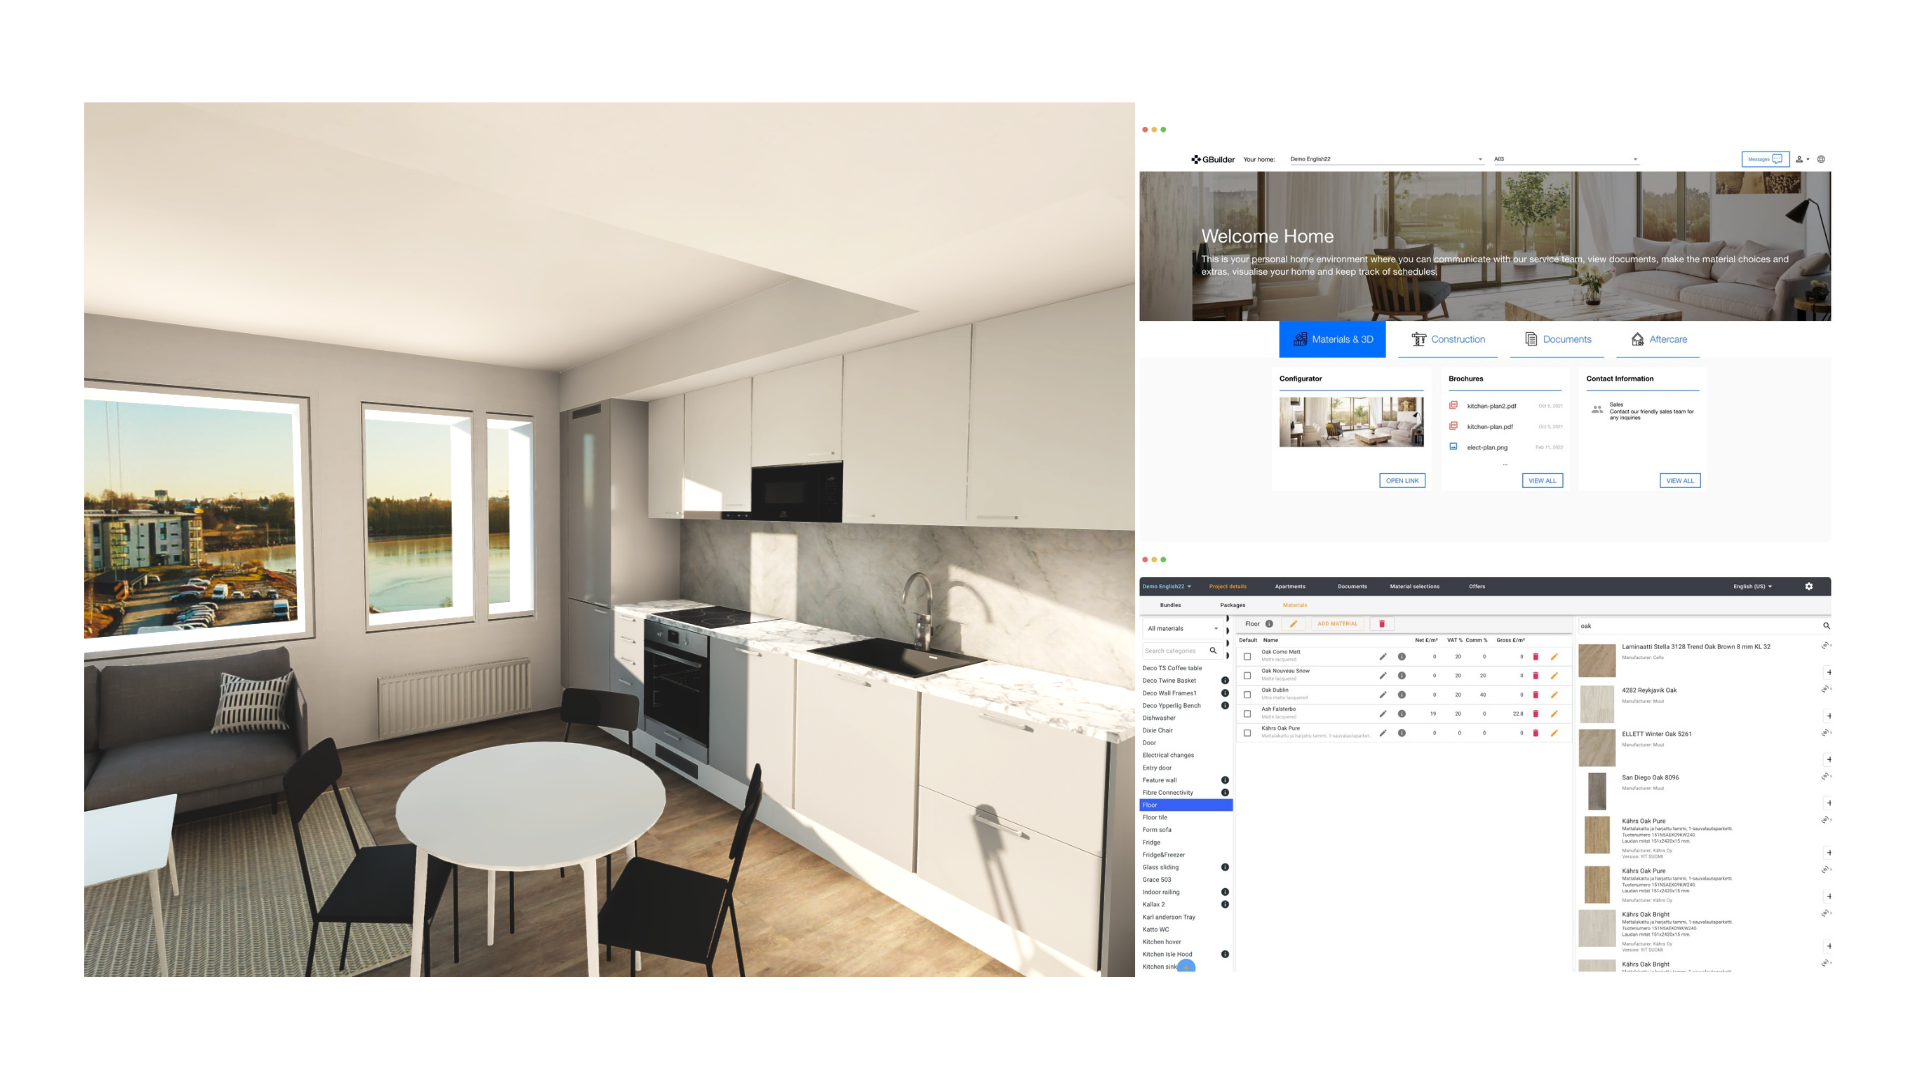
Task: Click the Floor category in materials sidebar
Action: pos(1179,804)
